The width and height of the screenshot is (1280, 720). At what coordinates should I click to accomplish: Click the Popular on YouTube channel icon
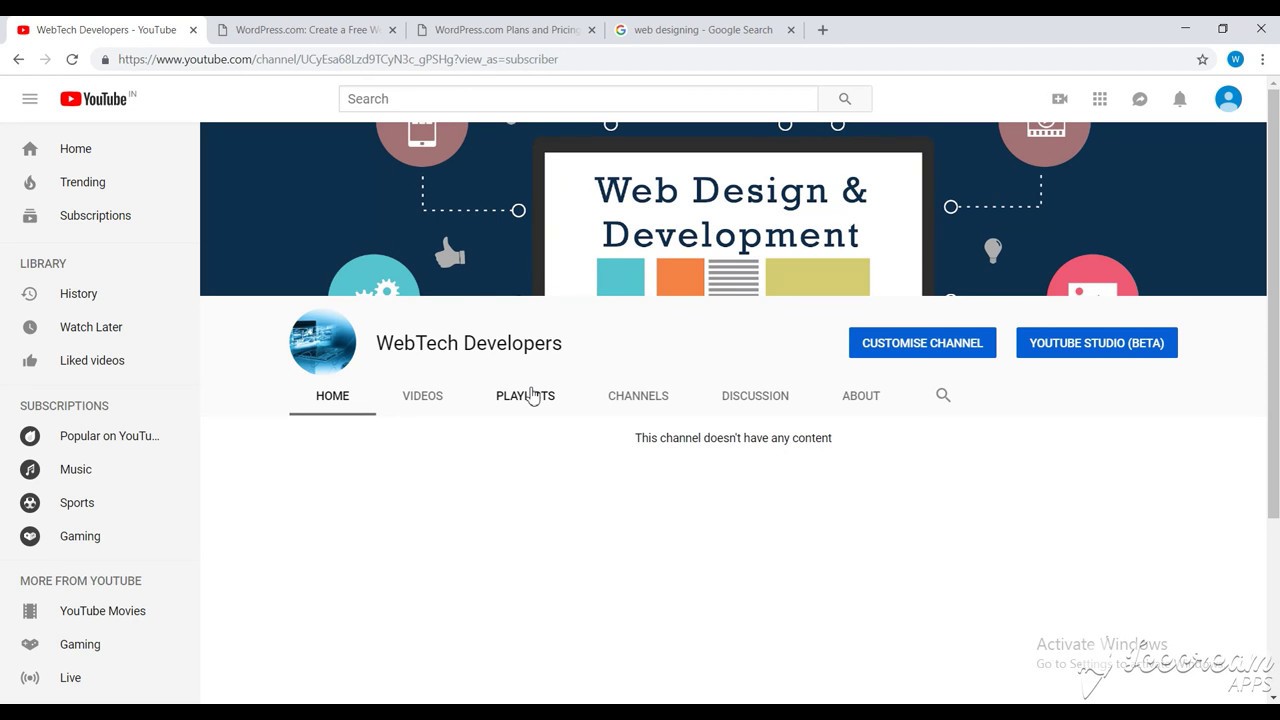[x=30, y=436]
